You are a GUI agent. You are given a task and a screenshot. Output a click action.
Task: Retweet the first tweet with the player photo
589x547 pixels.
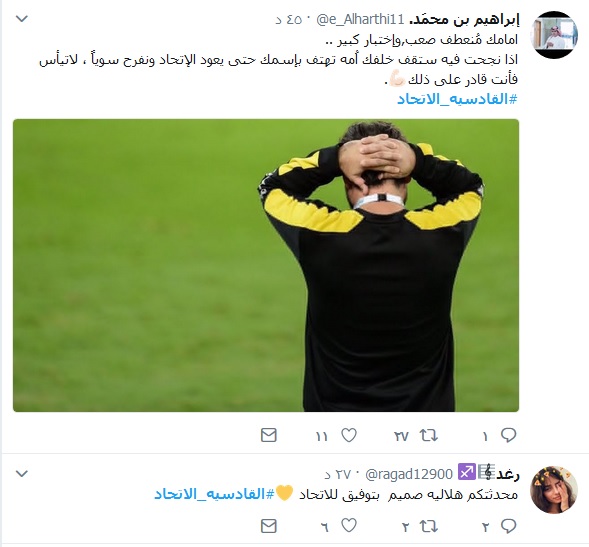click(429, 435)
